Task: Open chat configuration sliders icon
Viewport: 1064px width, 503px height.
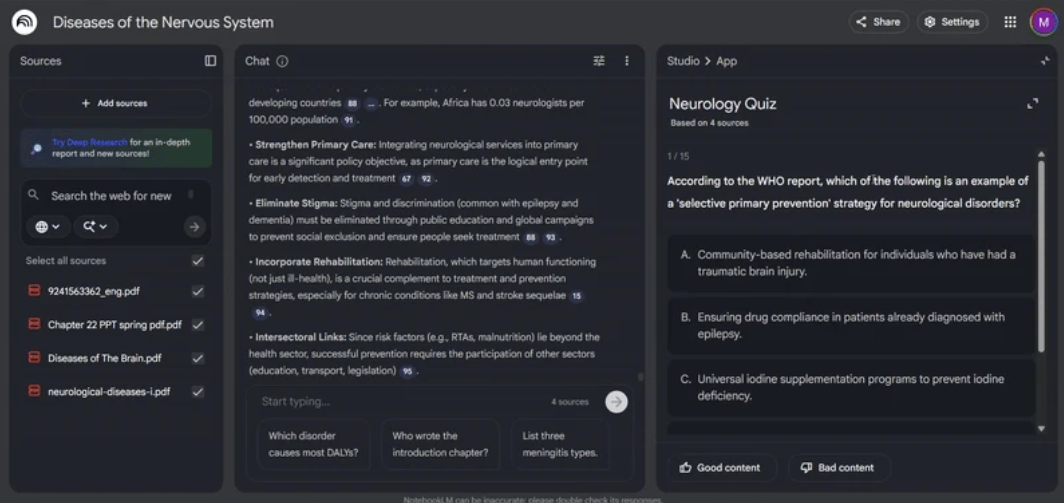Action: (599, 61)
